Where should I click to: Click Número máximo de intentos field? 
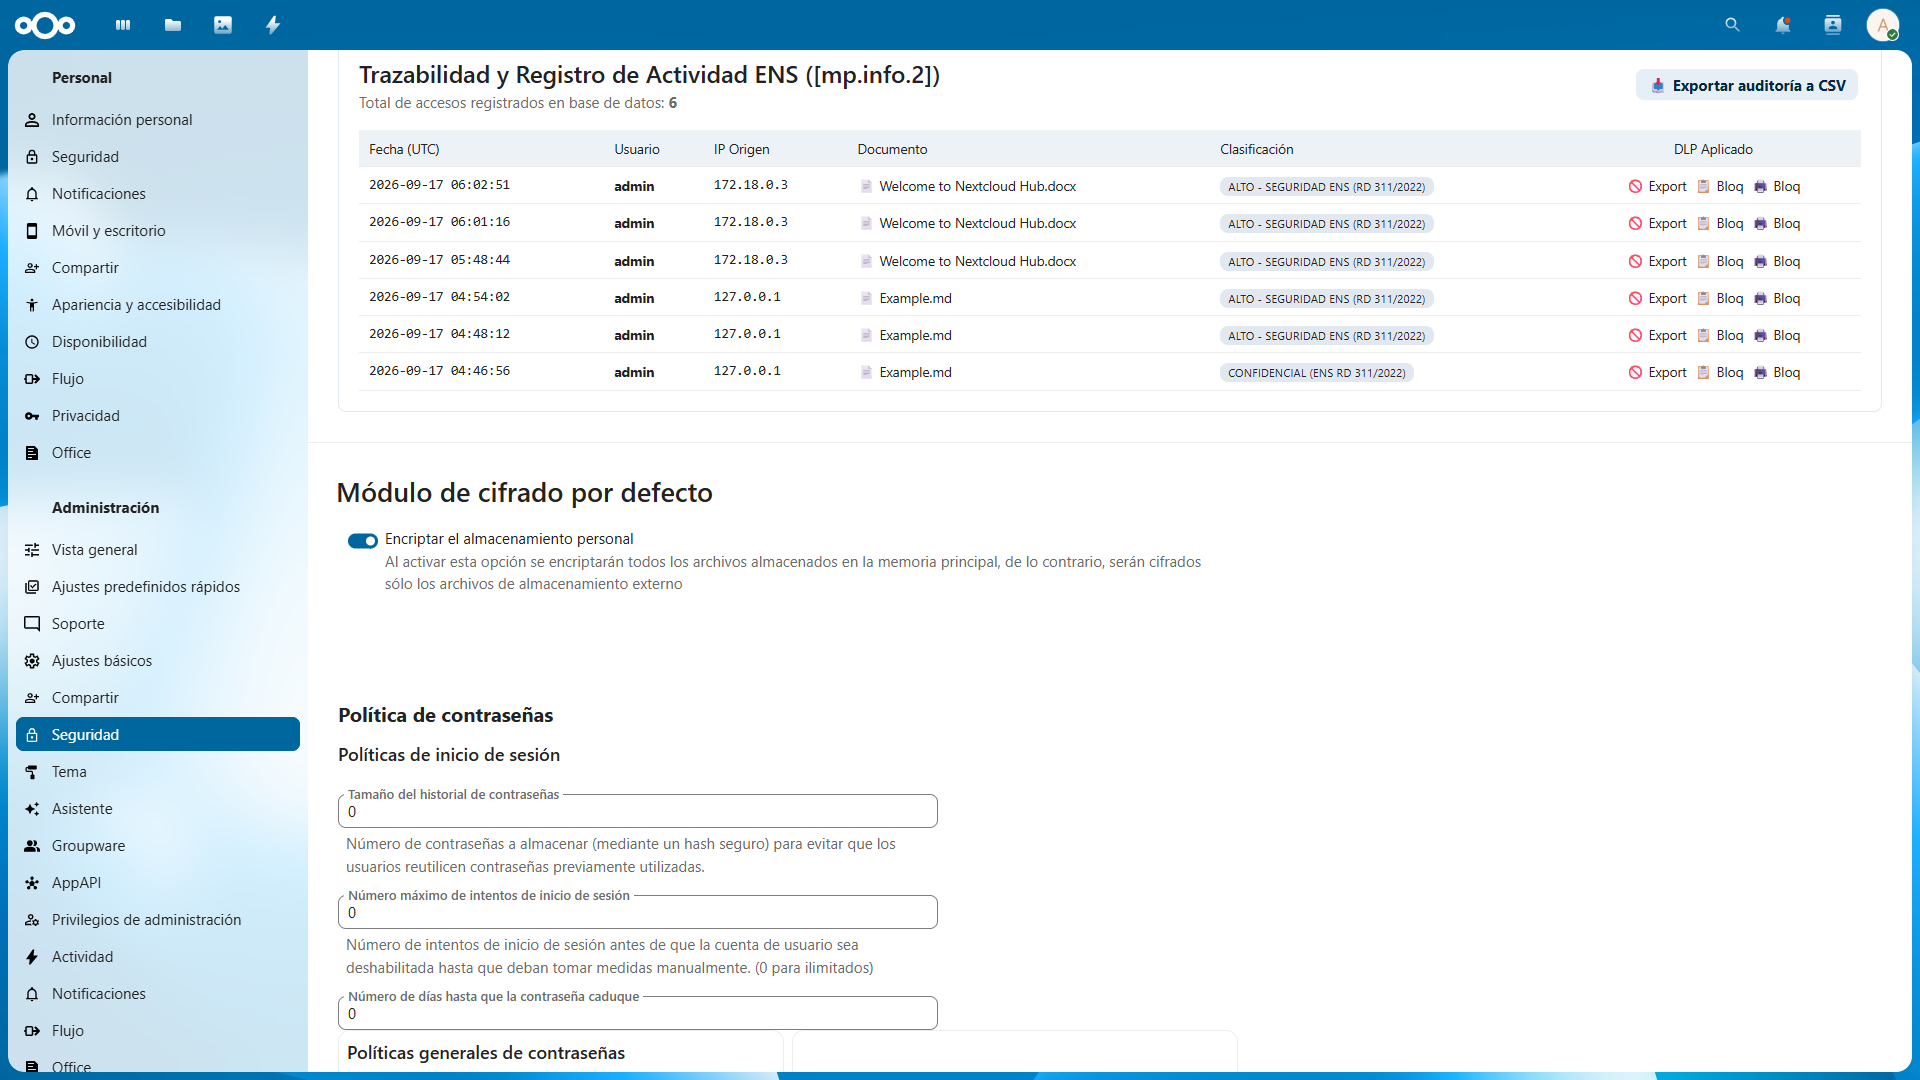638,913
